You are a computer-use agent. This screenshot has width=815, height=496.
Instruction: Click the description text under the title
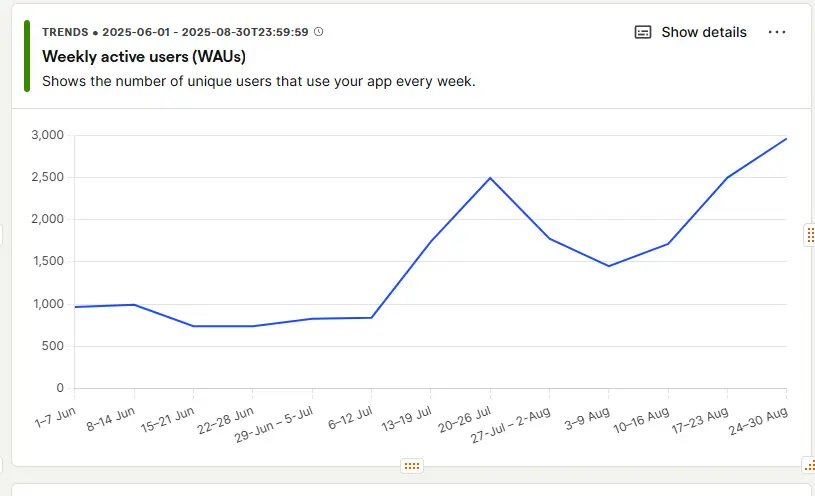[x=259, y=82]
